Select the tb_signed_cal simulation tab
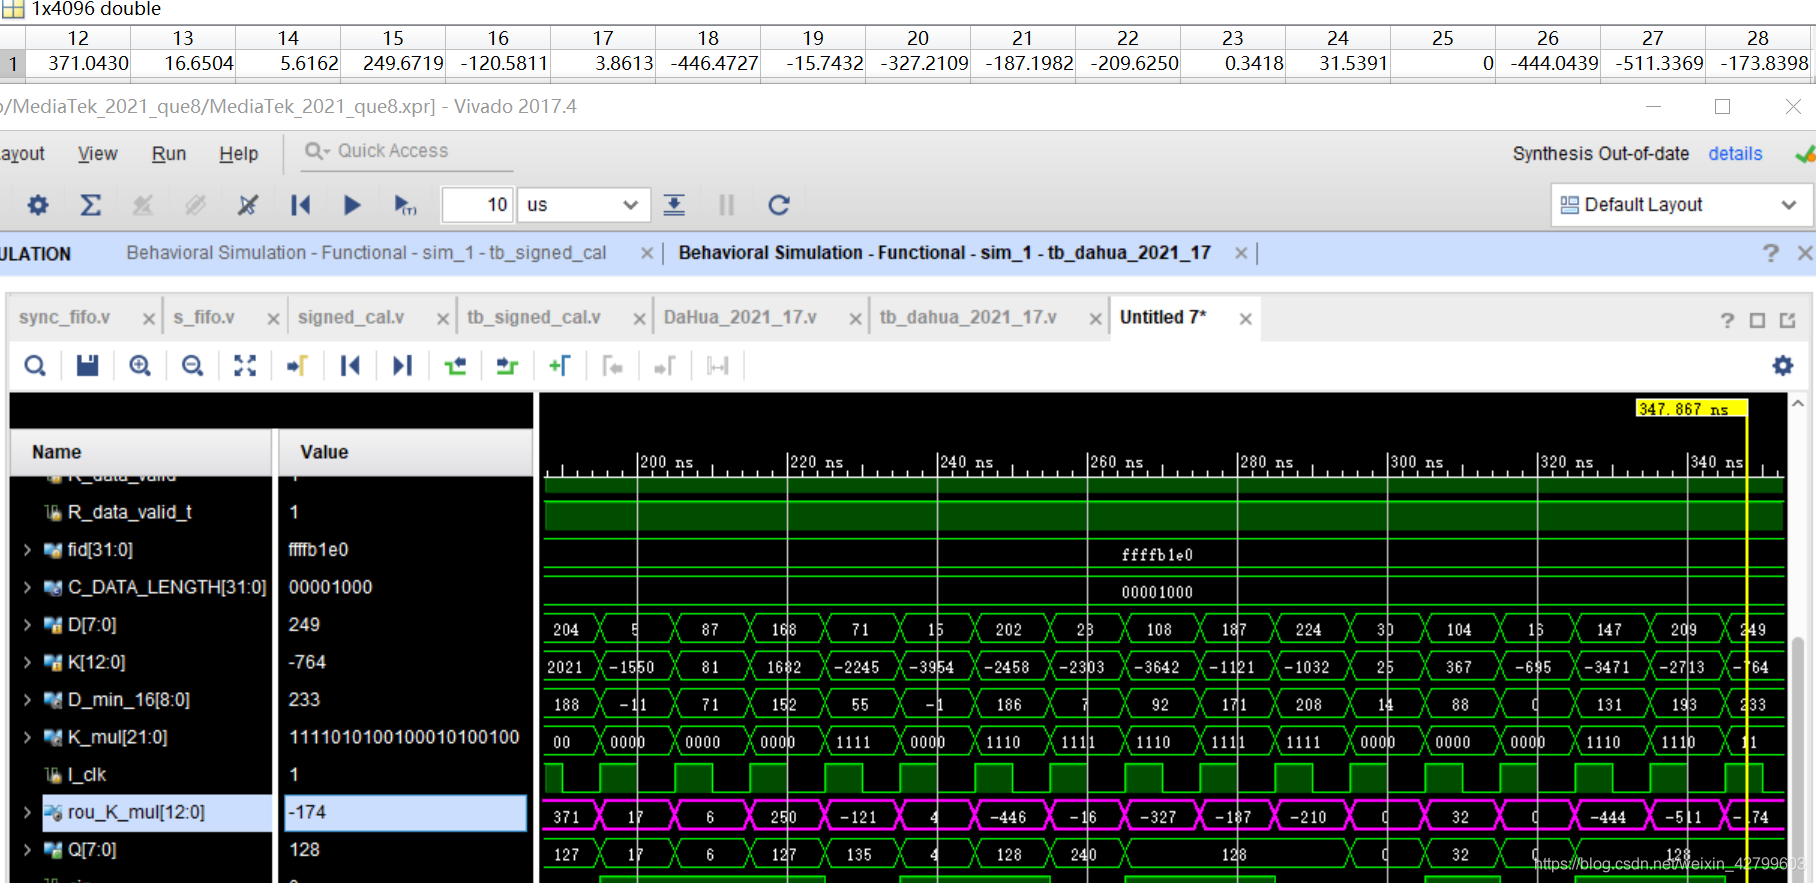This screenshot has width=1816, height=883. (366, 253)
